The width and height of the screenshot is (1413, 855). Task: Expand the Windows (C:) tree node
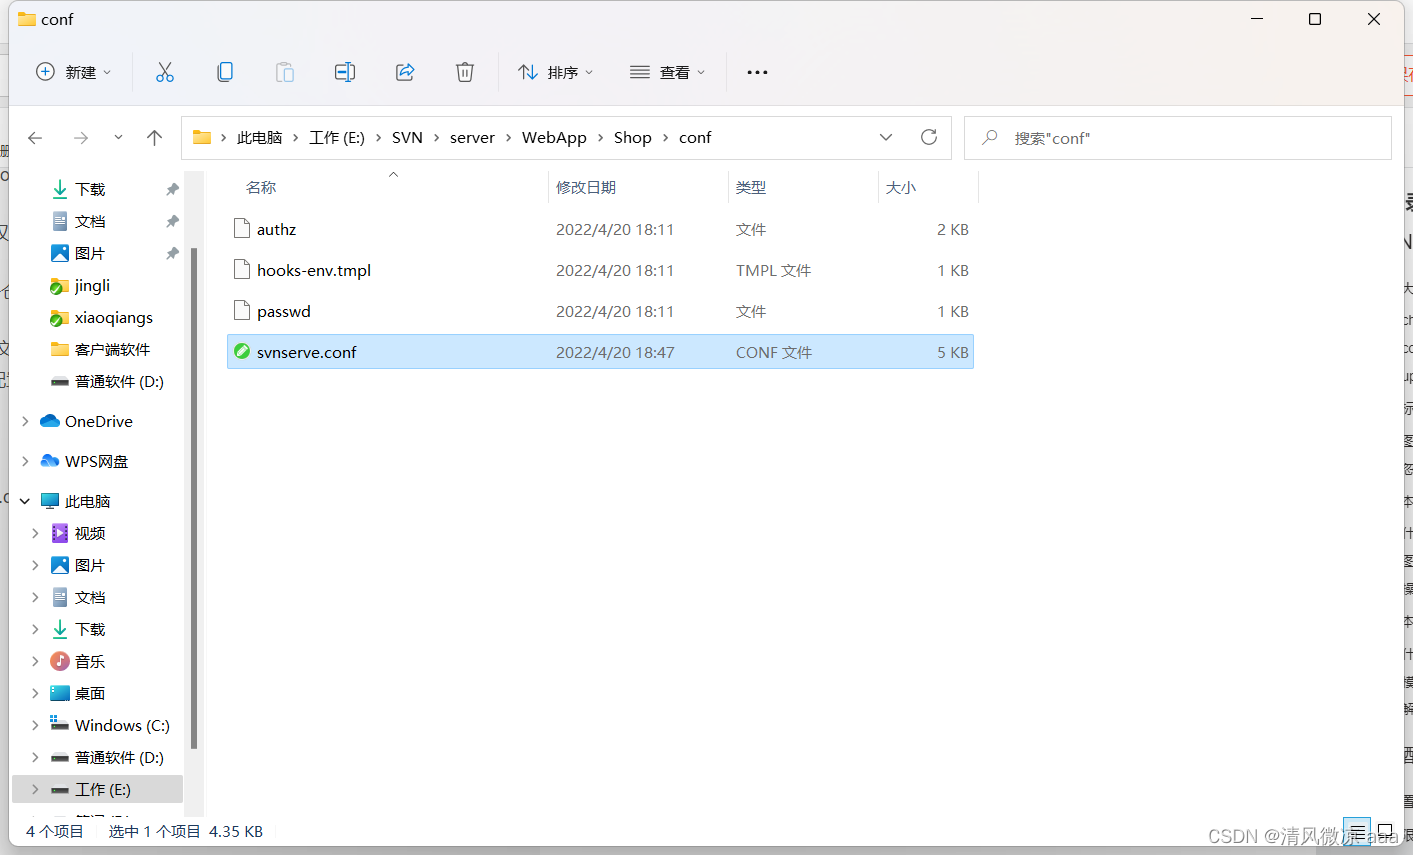[35, 725]
